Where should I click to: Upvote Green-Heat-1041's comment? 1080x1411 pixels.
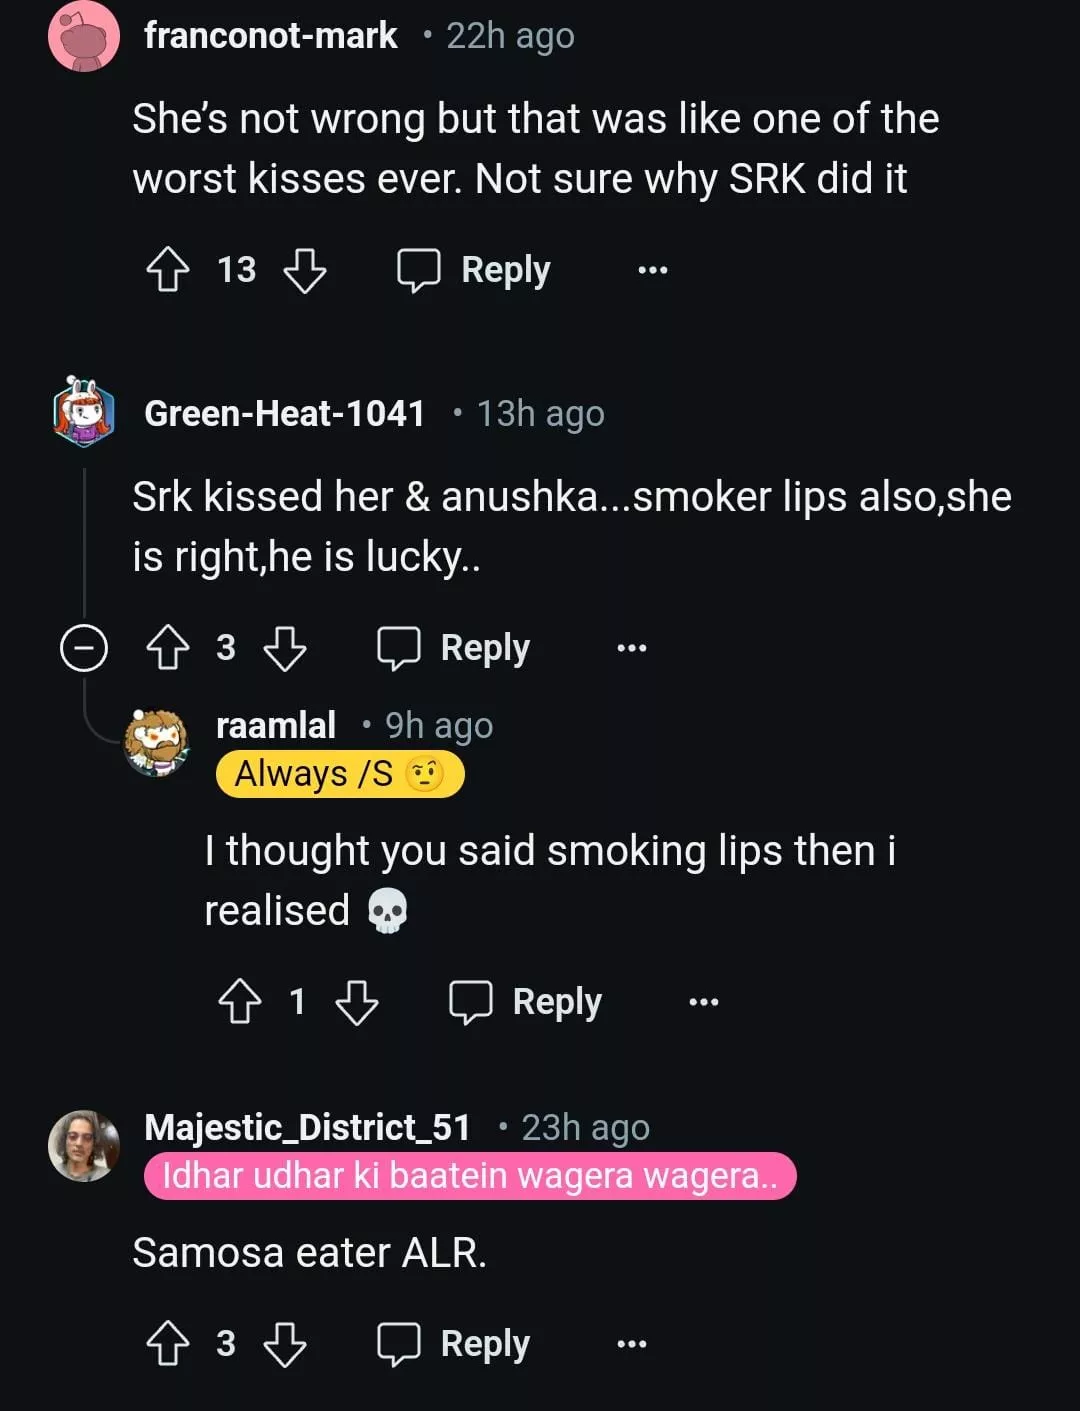click(167, 647)
